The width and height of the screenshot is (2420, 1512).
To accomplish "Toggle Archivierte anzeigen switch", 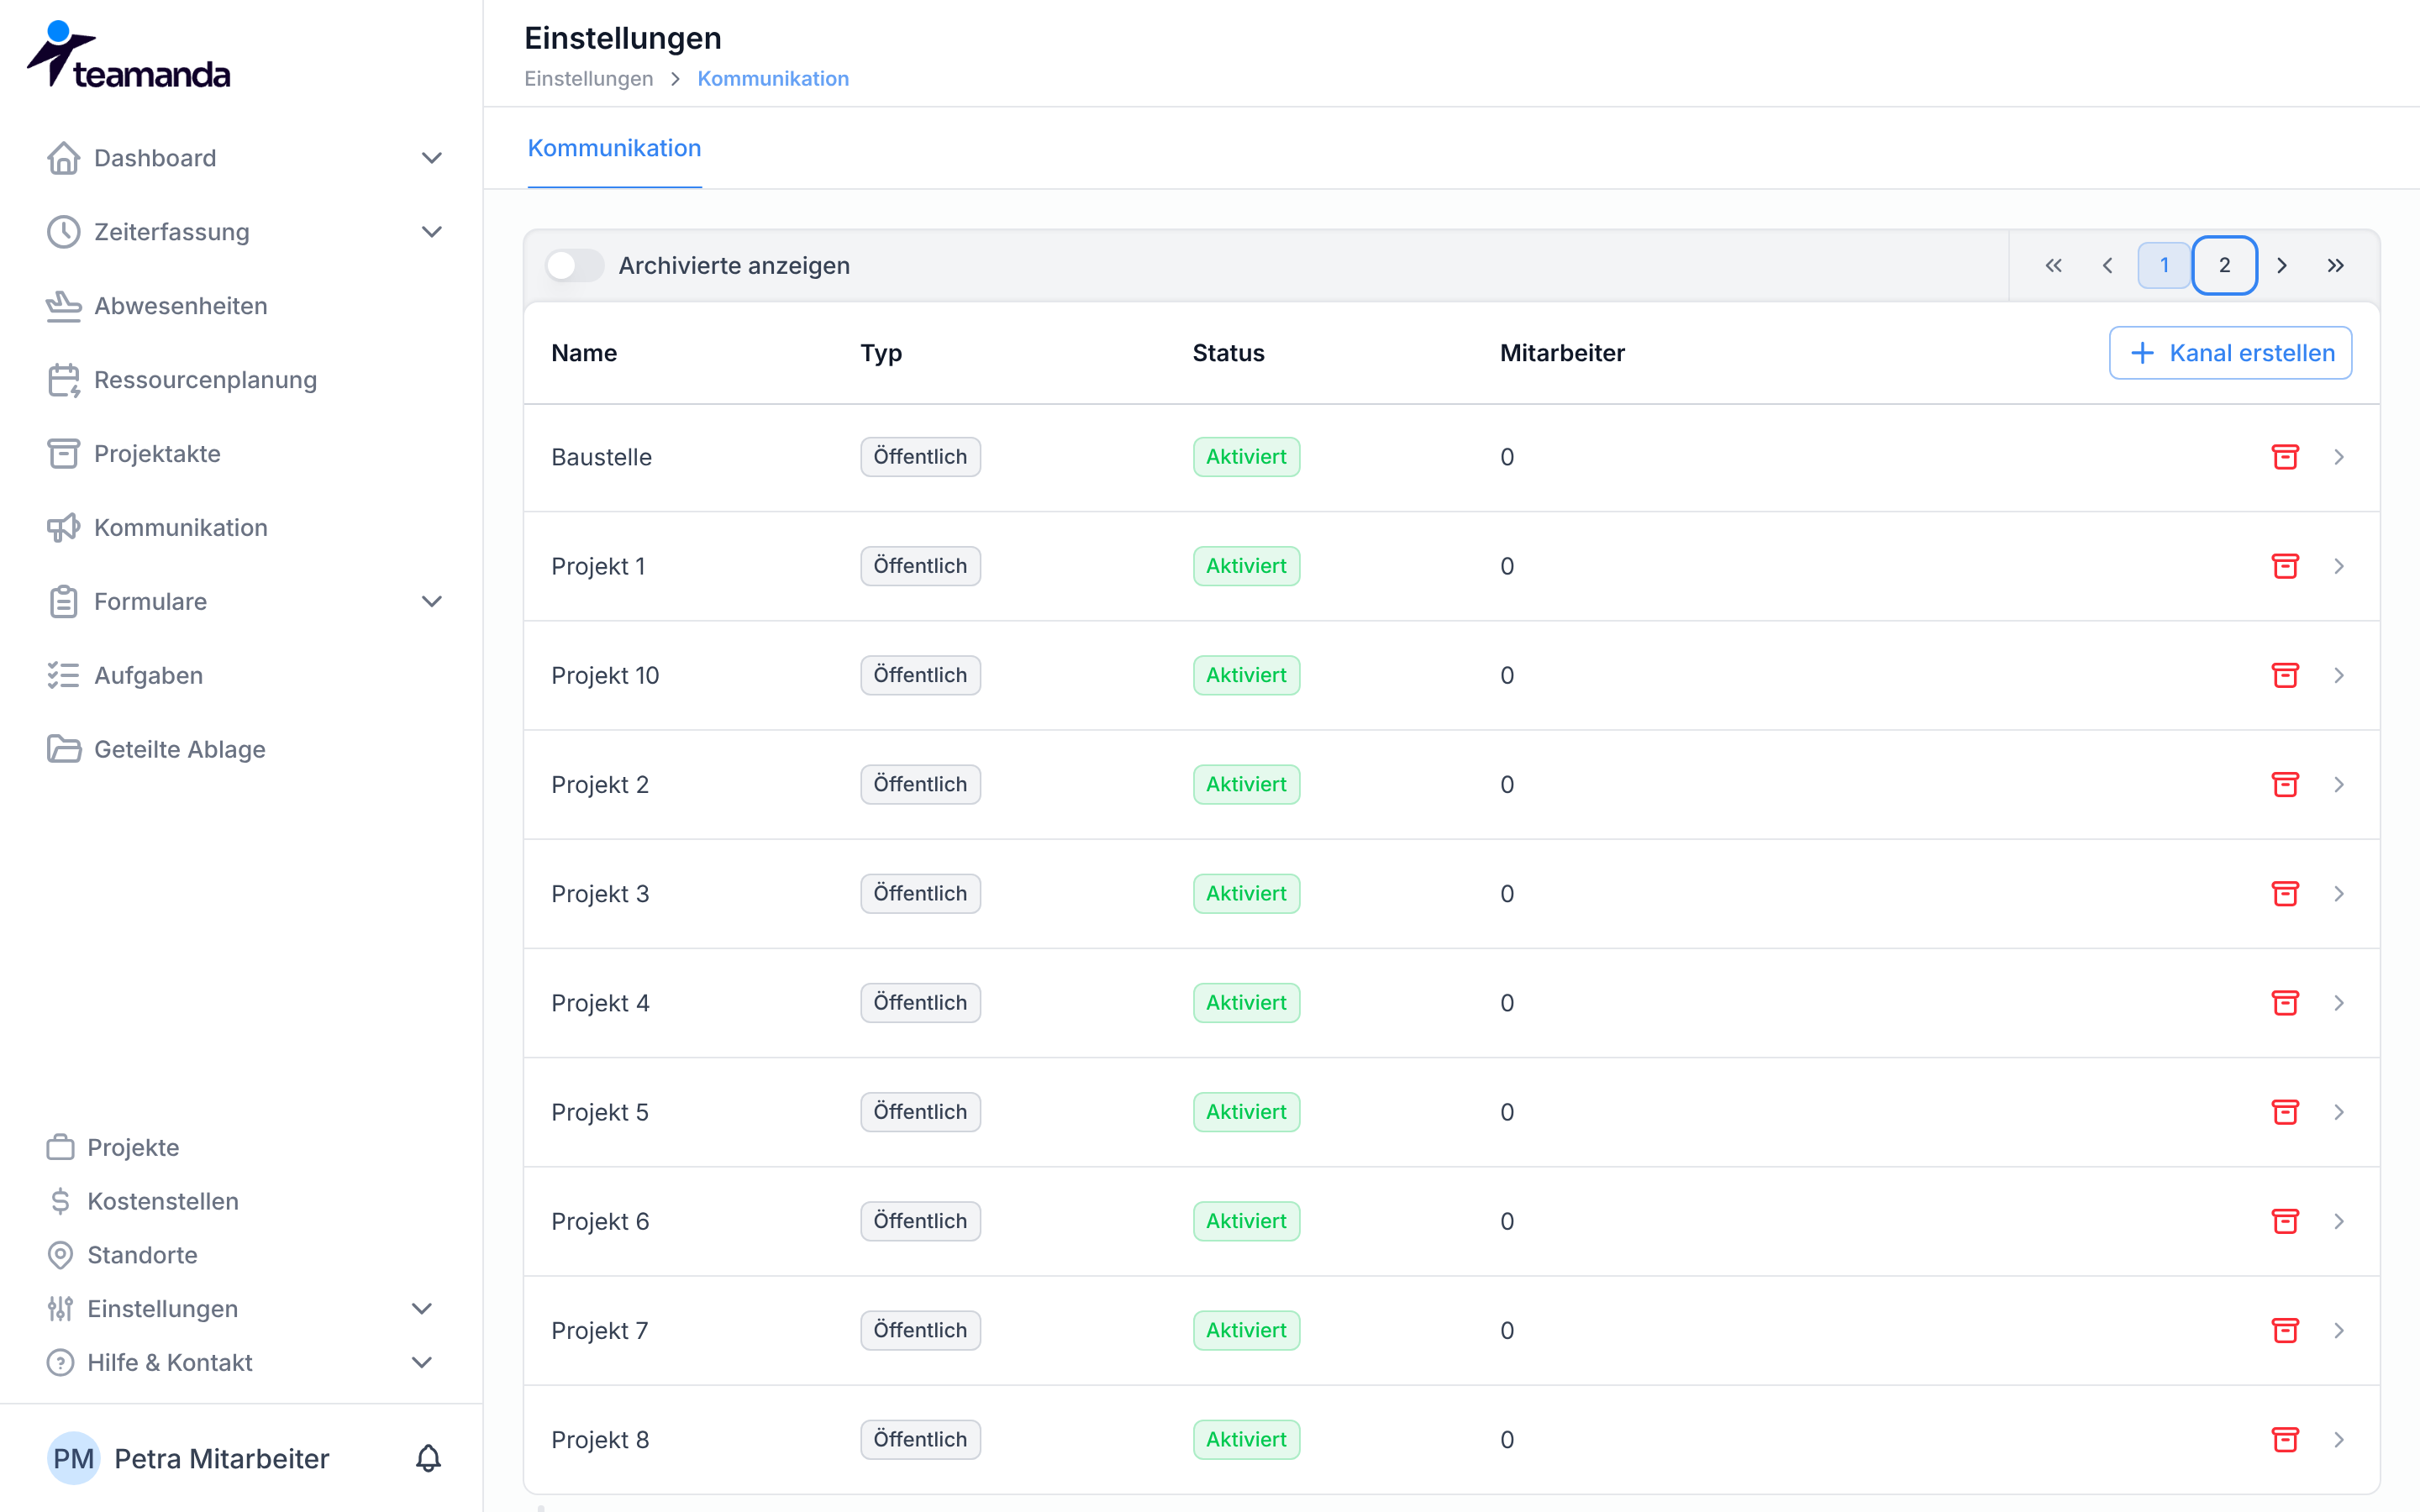I will pyautogui.click(x=574, y=265).
